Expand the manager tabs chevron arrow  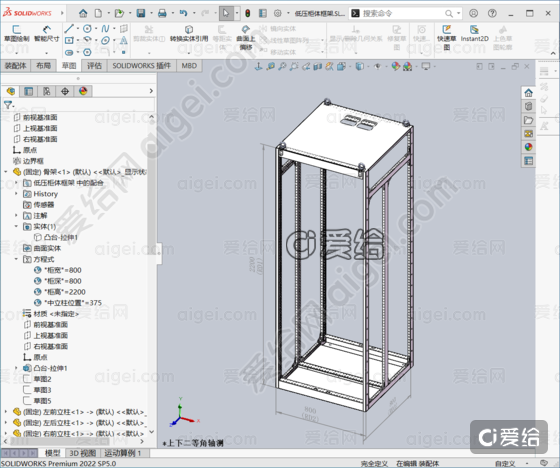coord(151,91)
